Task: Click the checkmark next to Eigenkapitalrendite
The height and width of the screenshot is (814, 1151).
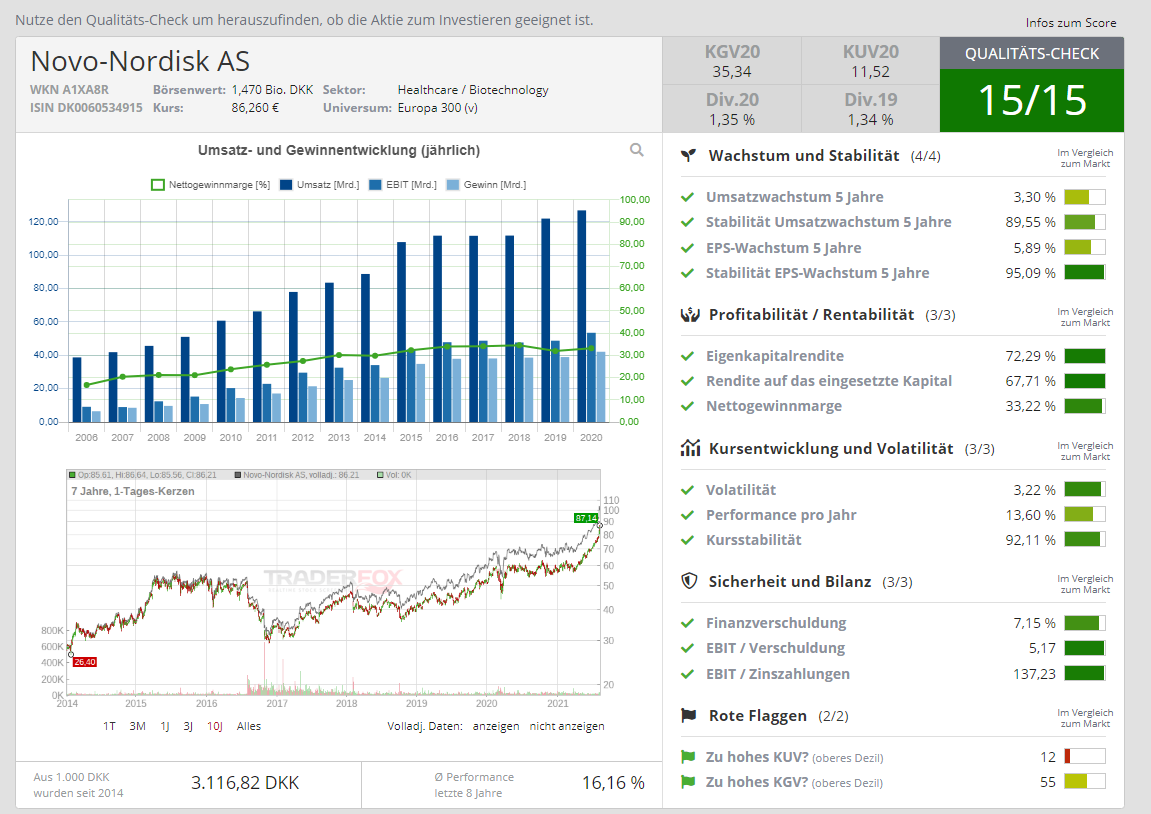Action: click(687, 356)
